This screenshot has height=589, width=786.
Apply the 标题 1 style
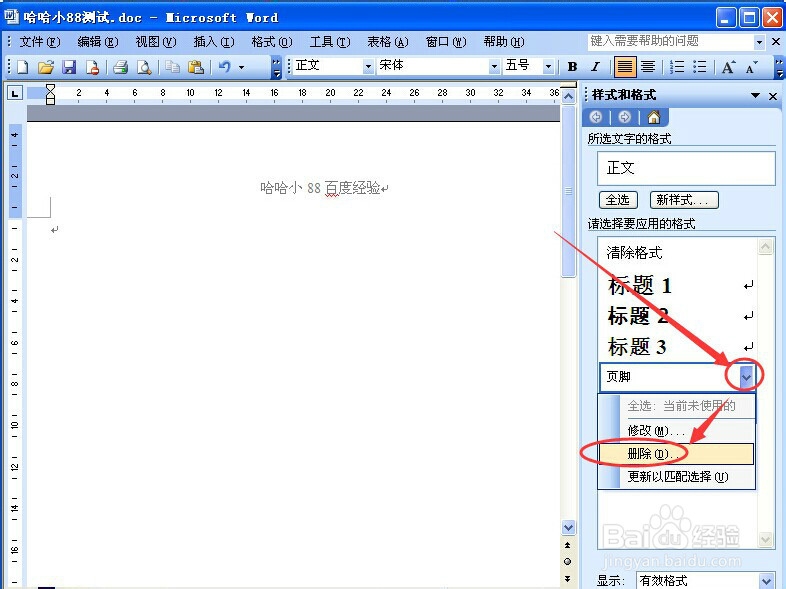[678, 286]
